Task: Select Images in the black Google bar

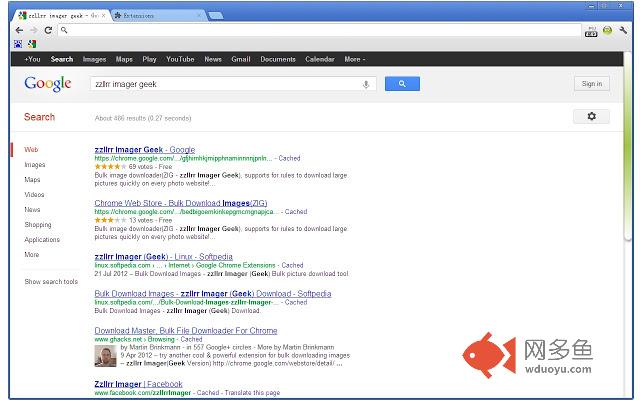Action: [x=94, y=59]
